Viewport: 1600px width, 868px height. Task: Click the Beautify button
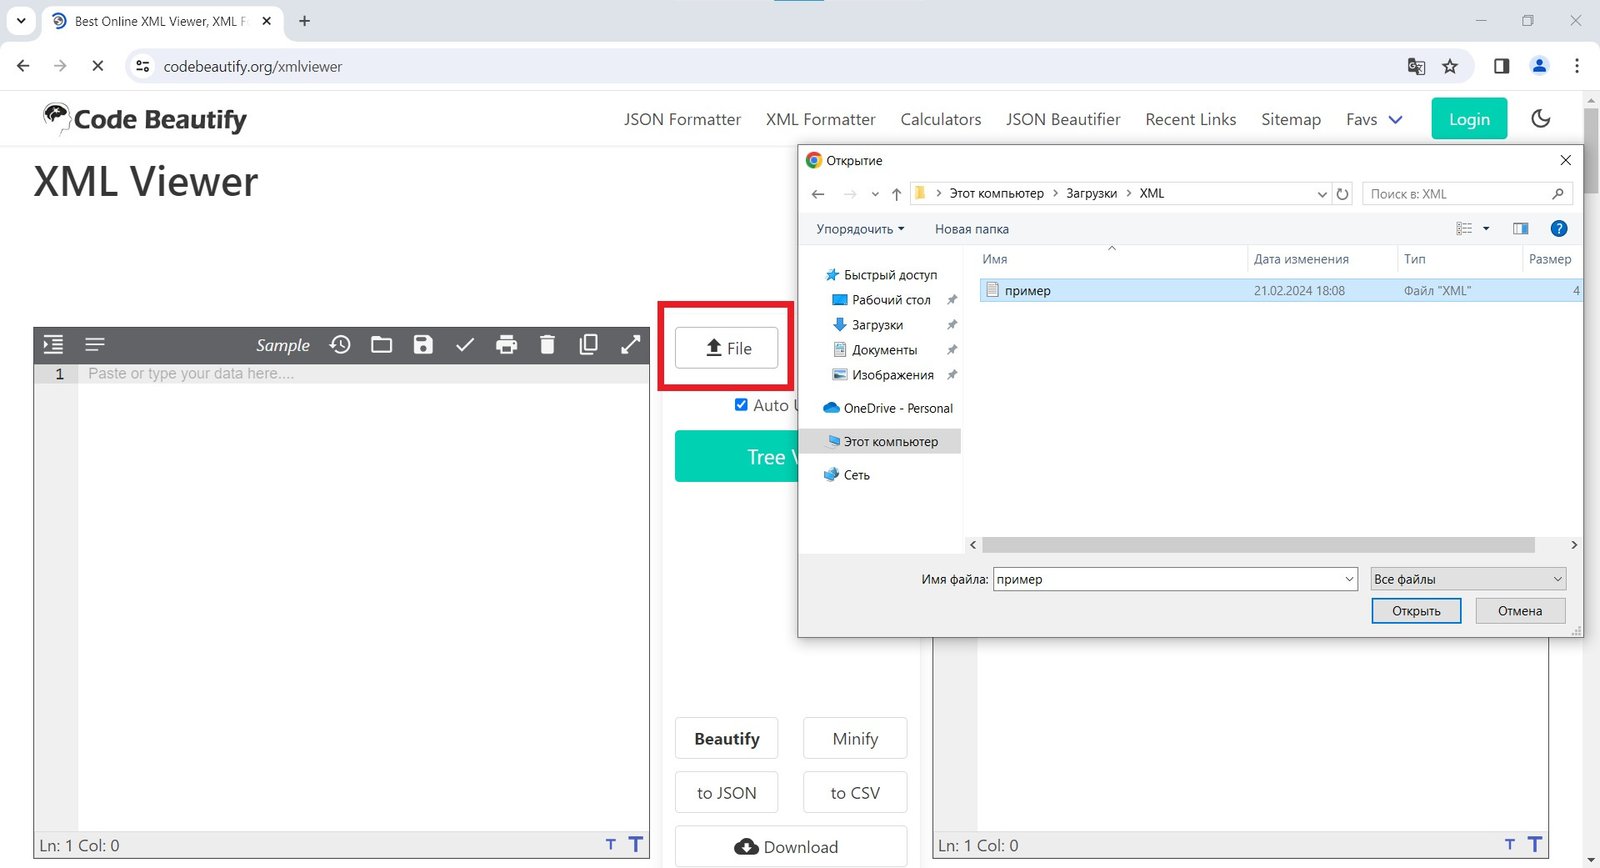[x=727, y=739]
